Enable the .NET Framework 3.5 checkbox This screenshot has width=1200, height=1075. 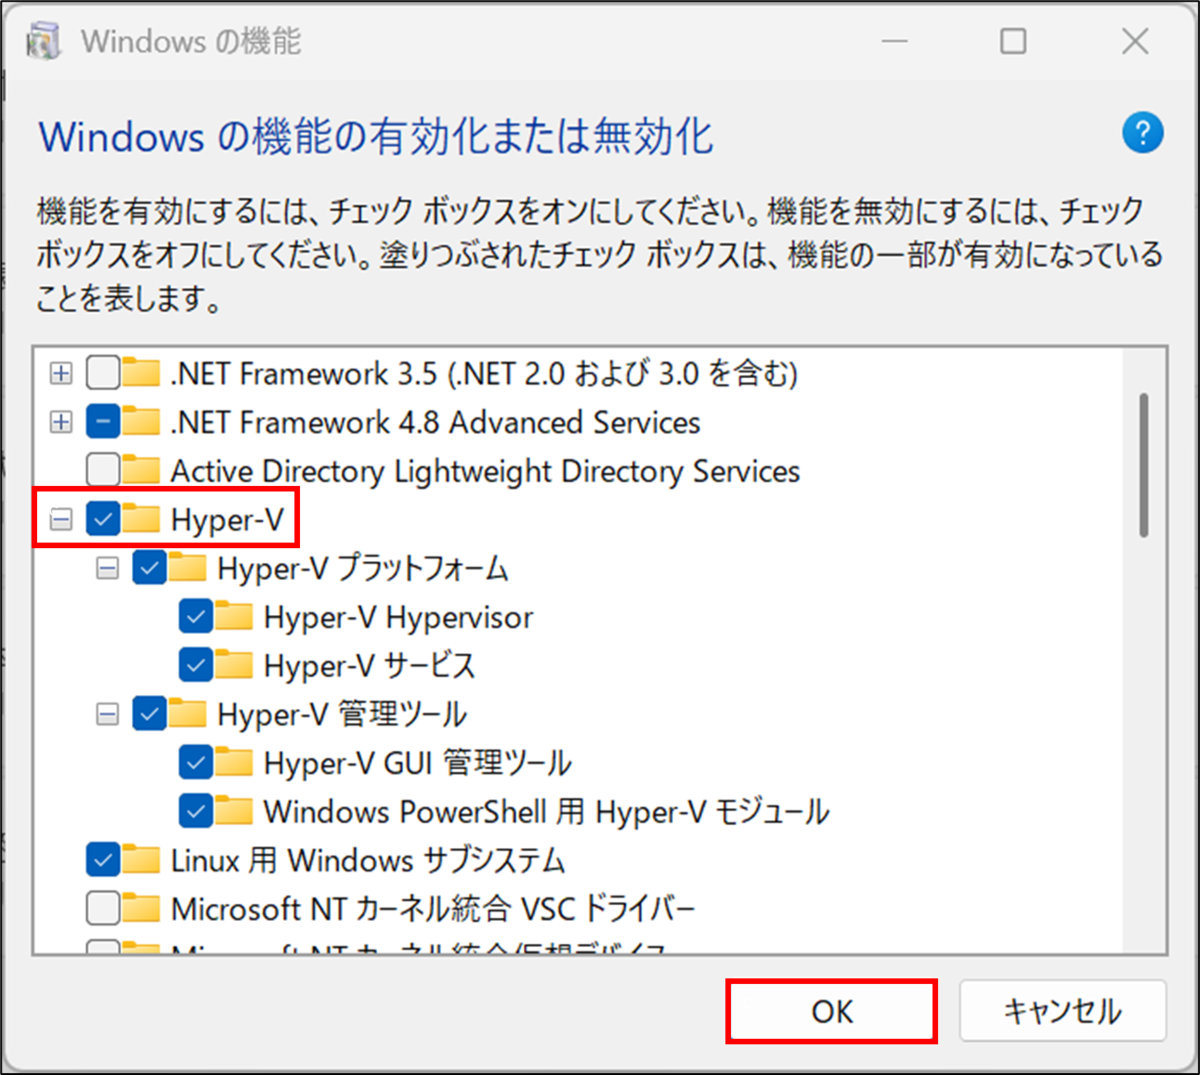click(x=103, y=373)
